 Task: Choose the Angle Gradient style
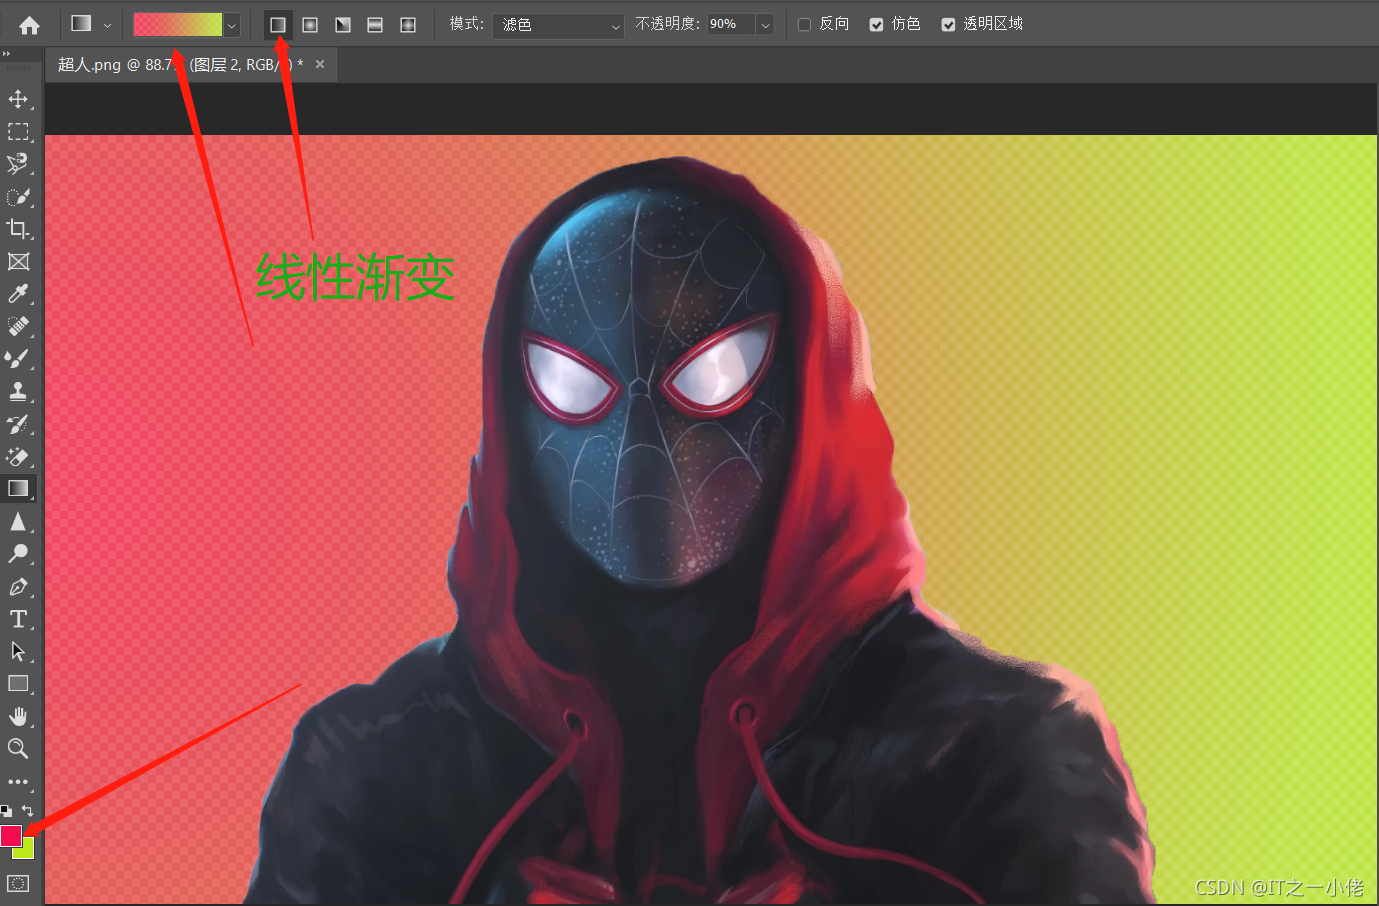(343, 24)
